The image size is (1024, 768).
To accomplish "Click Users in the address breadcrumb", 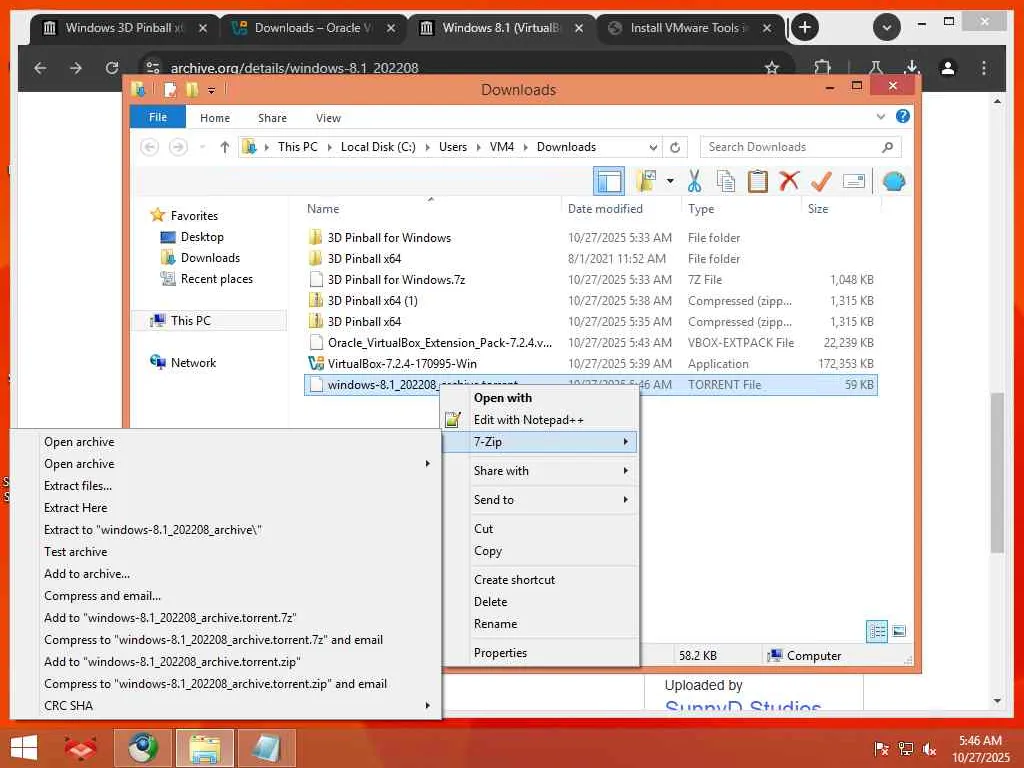I will (453, 147).
